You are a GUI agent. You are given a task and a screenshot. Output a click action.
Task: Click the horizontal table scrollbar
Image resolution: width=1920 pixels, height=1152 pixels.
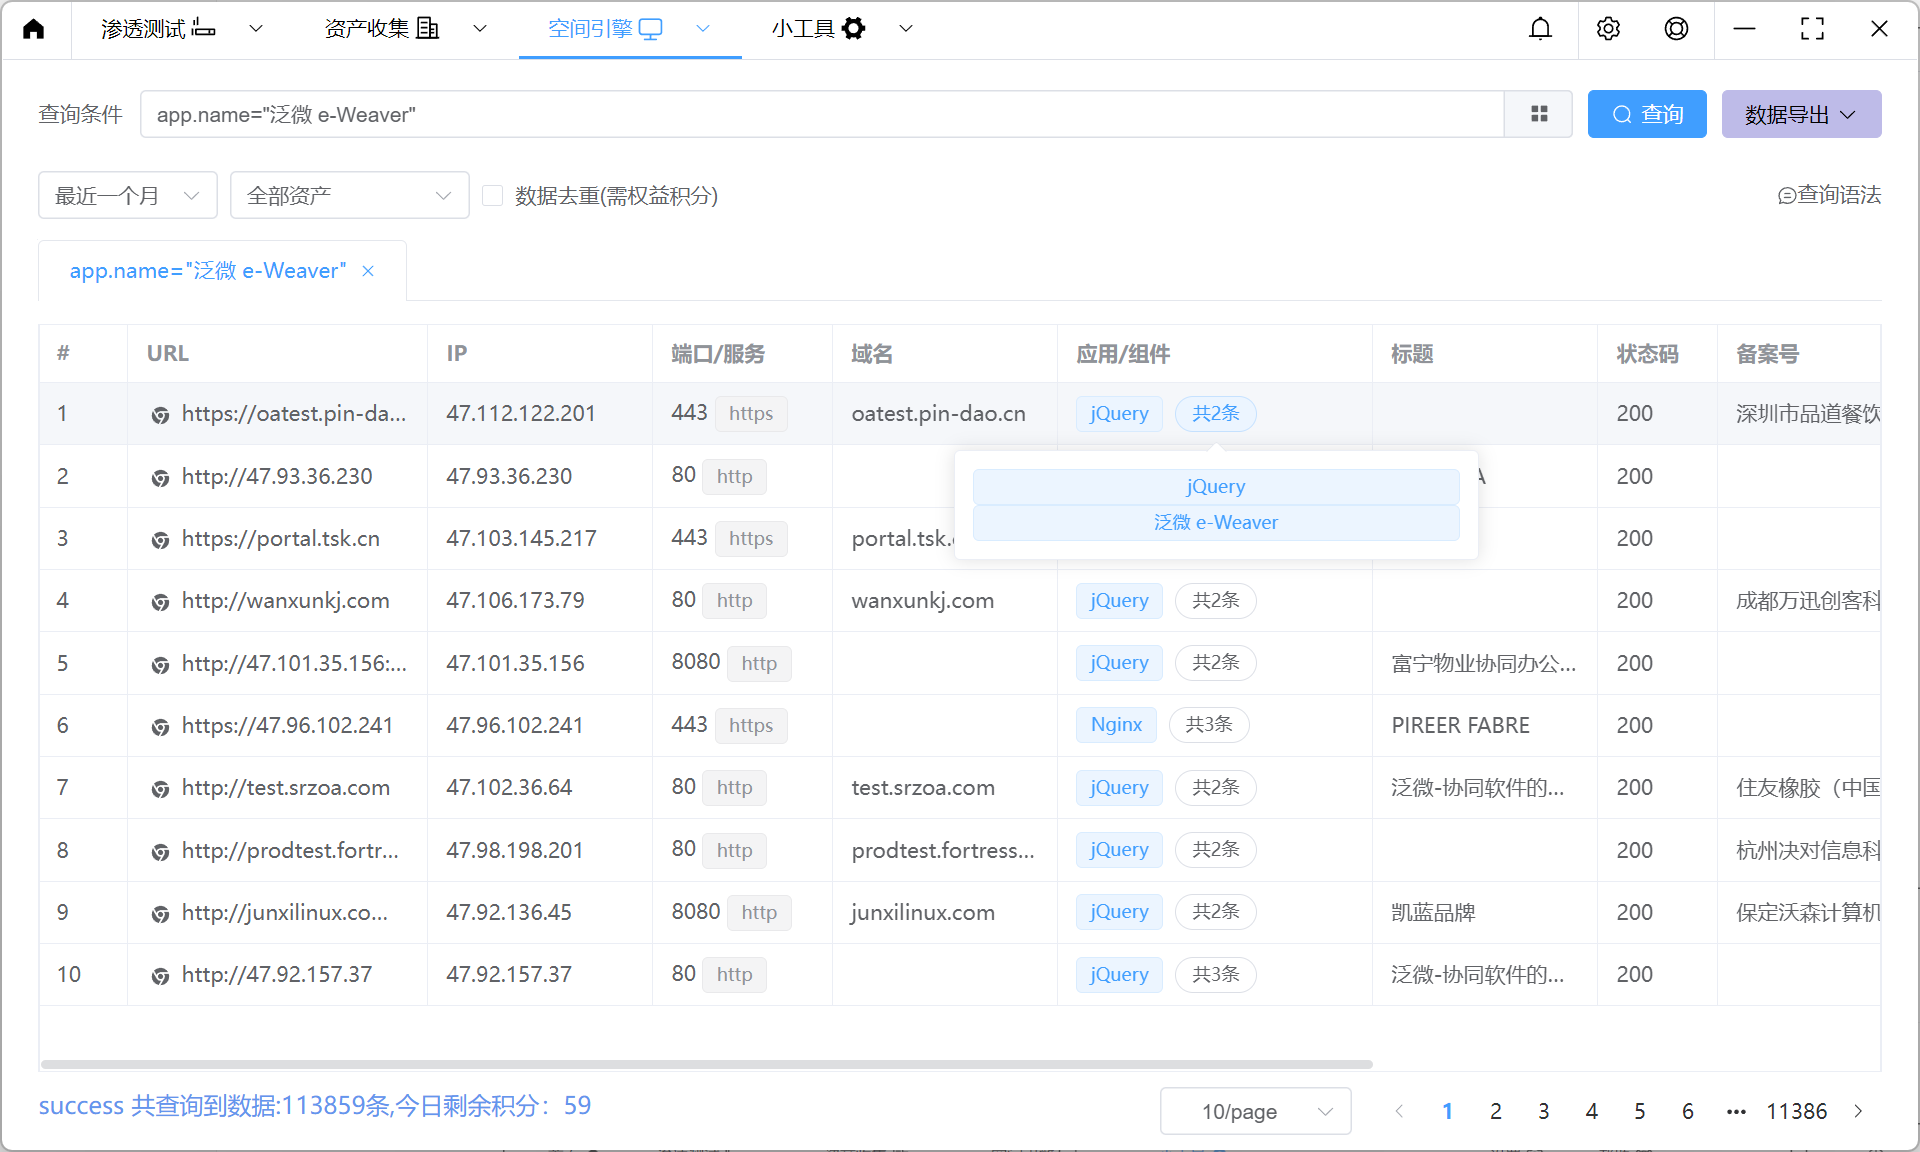tap(706, 1064)
